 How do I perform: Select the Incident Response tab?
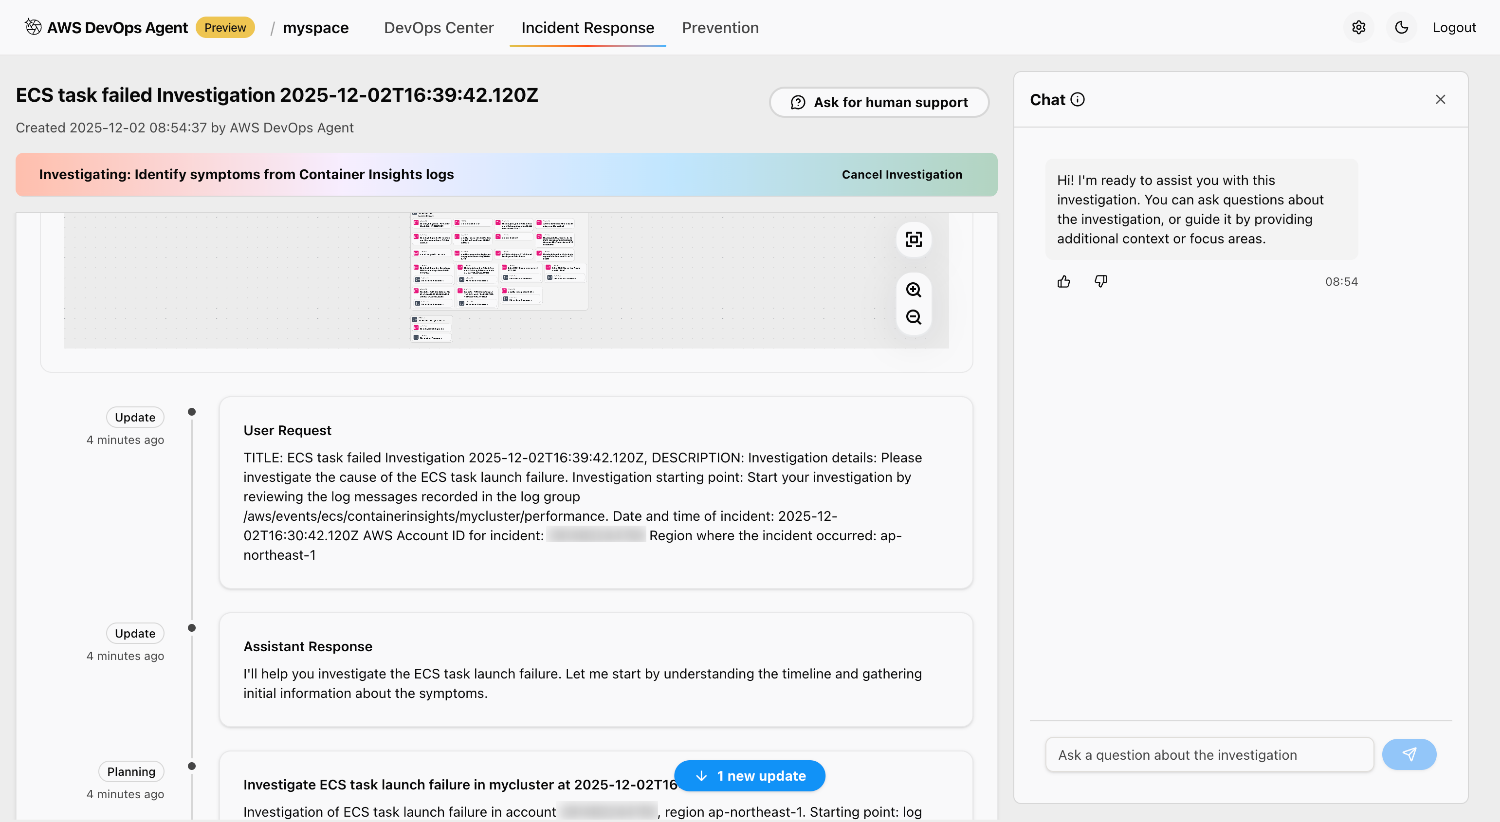(588, 28)
